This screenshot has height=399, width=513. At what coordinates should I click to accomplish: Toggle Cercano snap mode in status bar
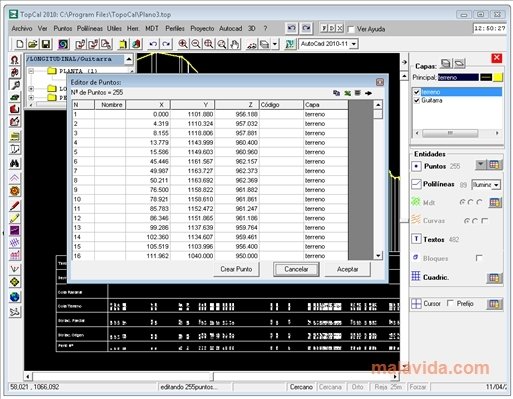pos(301,387)
